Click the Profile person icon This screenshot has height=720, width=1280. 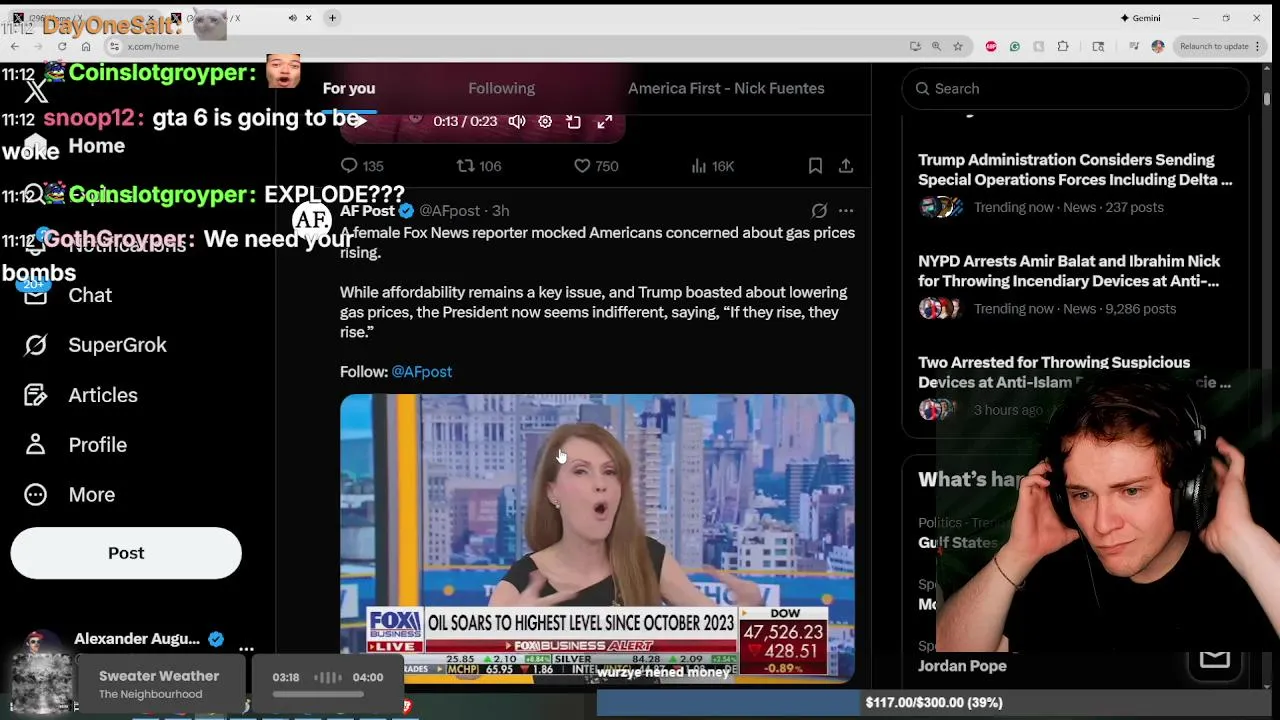36,445
